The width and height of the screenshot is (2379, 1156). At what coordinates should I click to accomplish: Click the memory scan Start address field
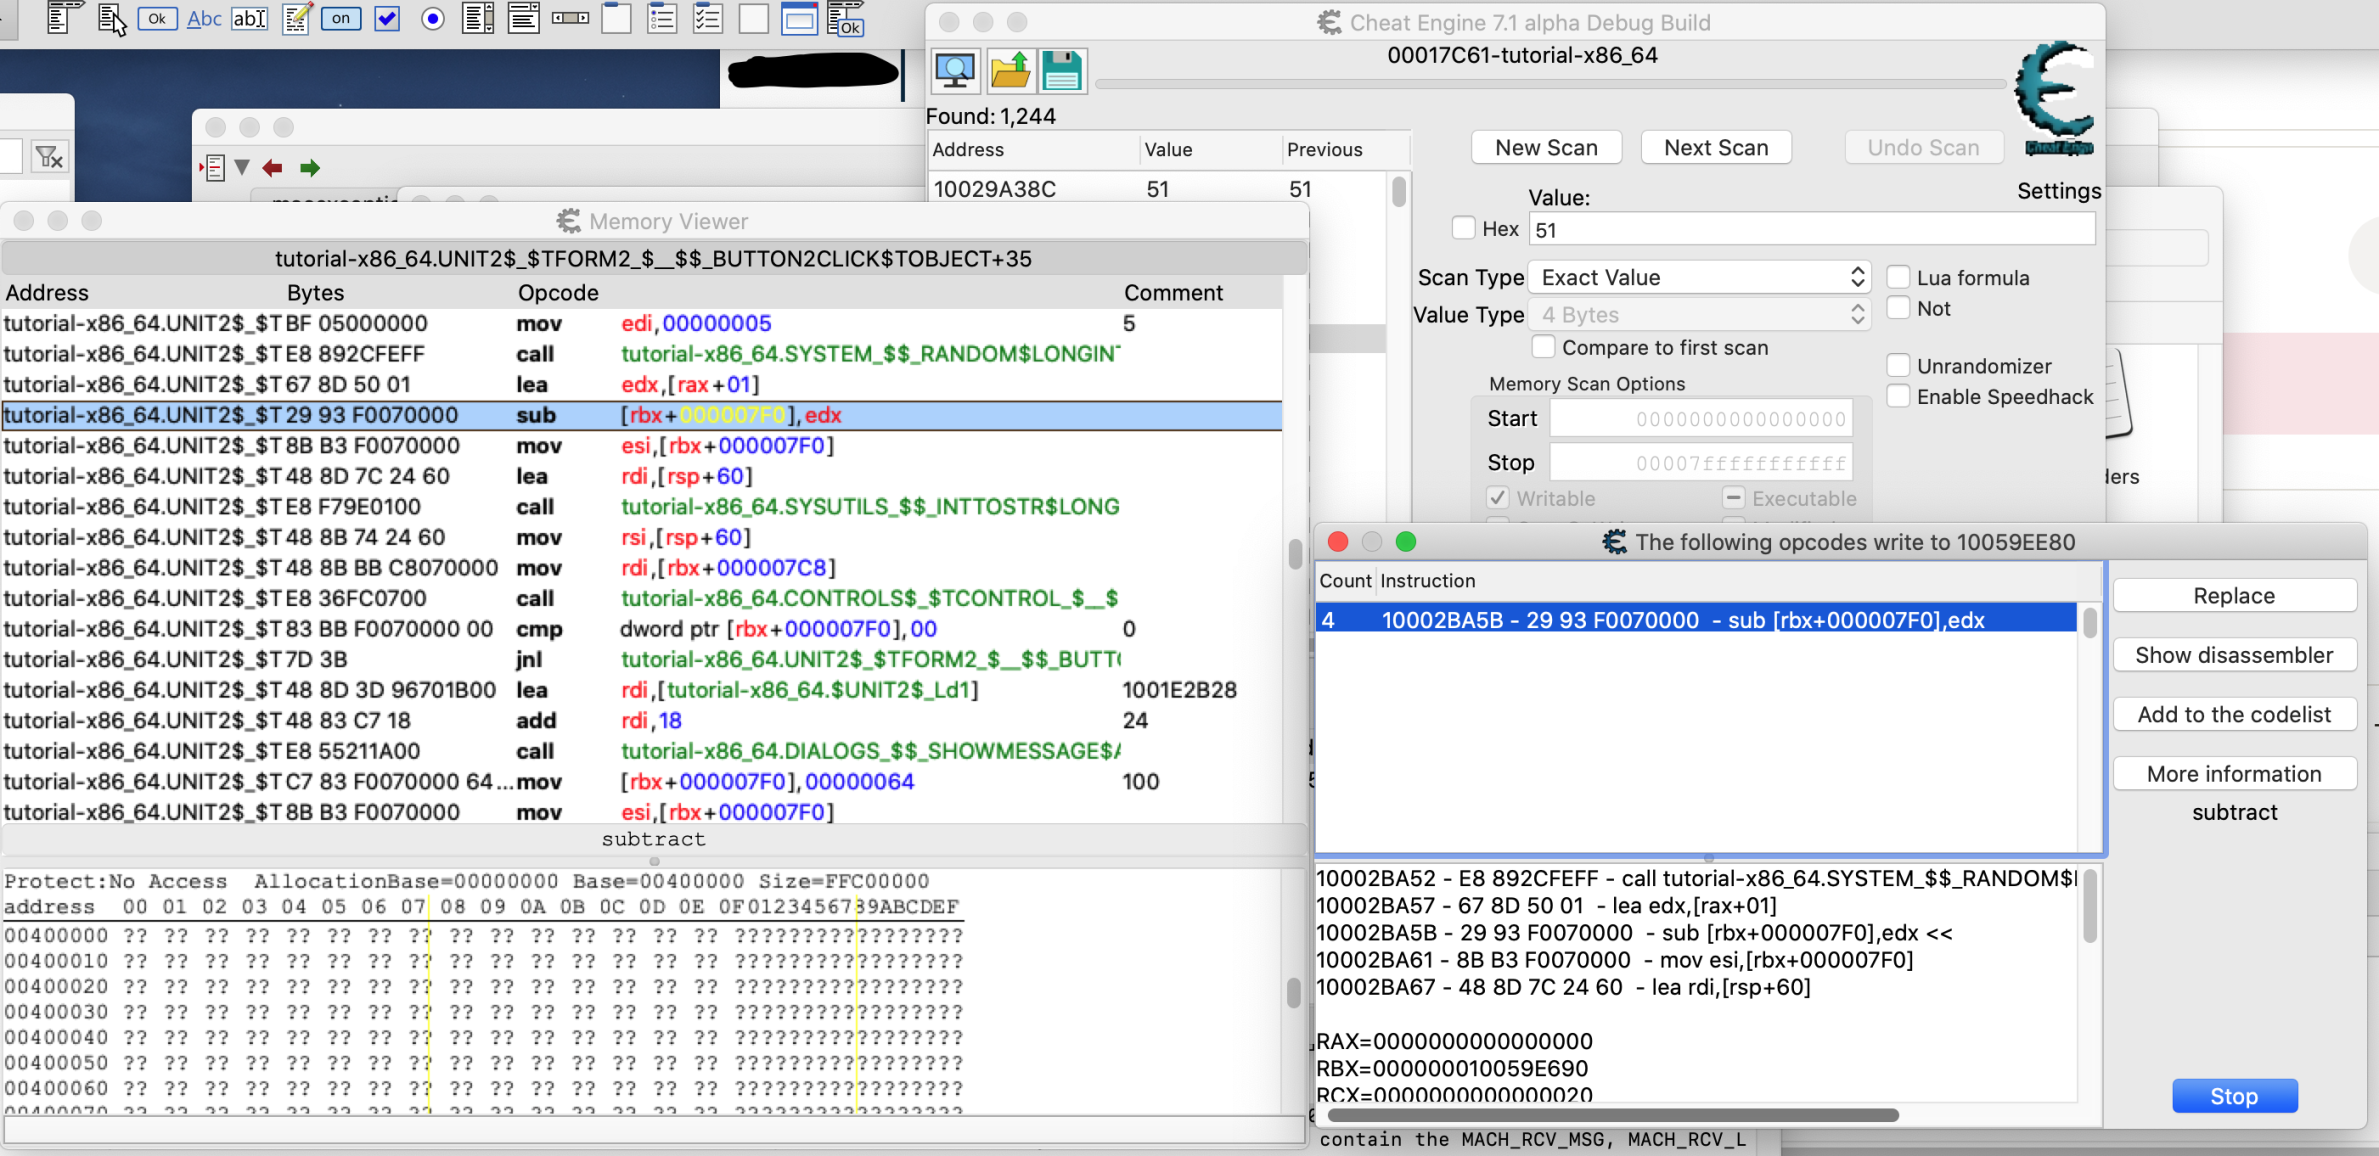point(1700,418)
